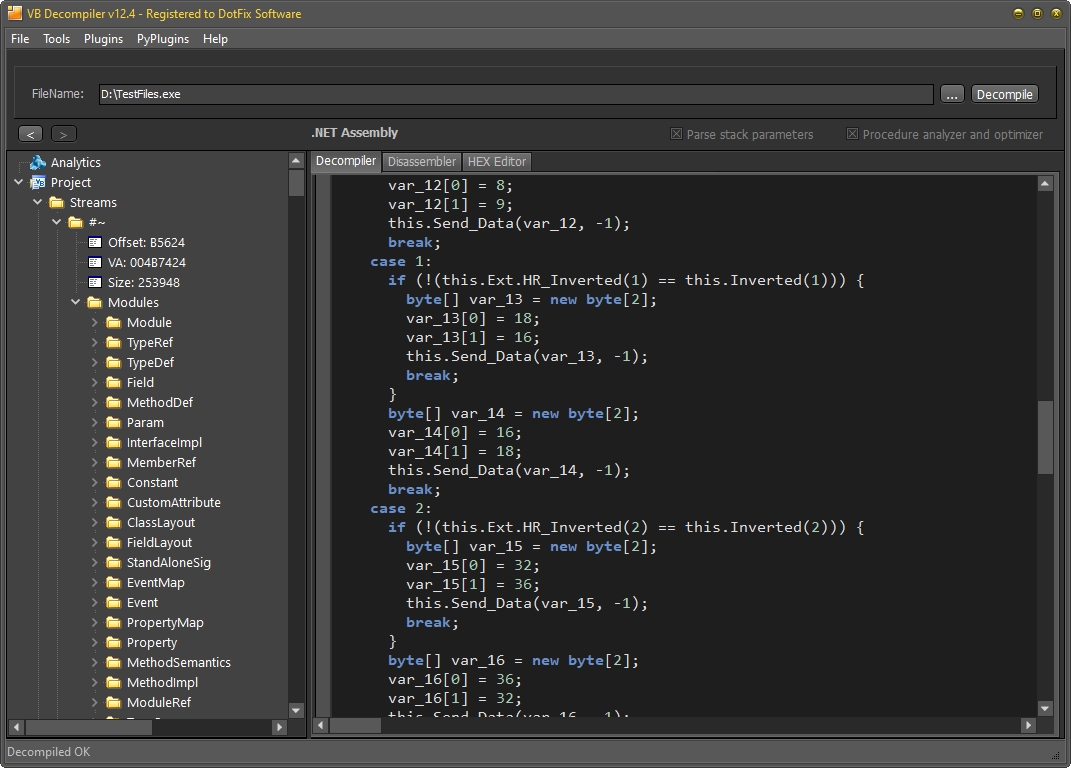
Task: Expand the MethodSemantics node
Action: [x=95, y=662]
